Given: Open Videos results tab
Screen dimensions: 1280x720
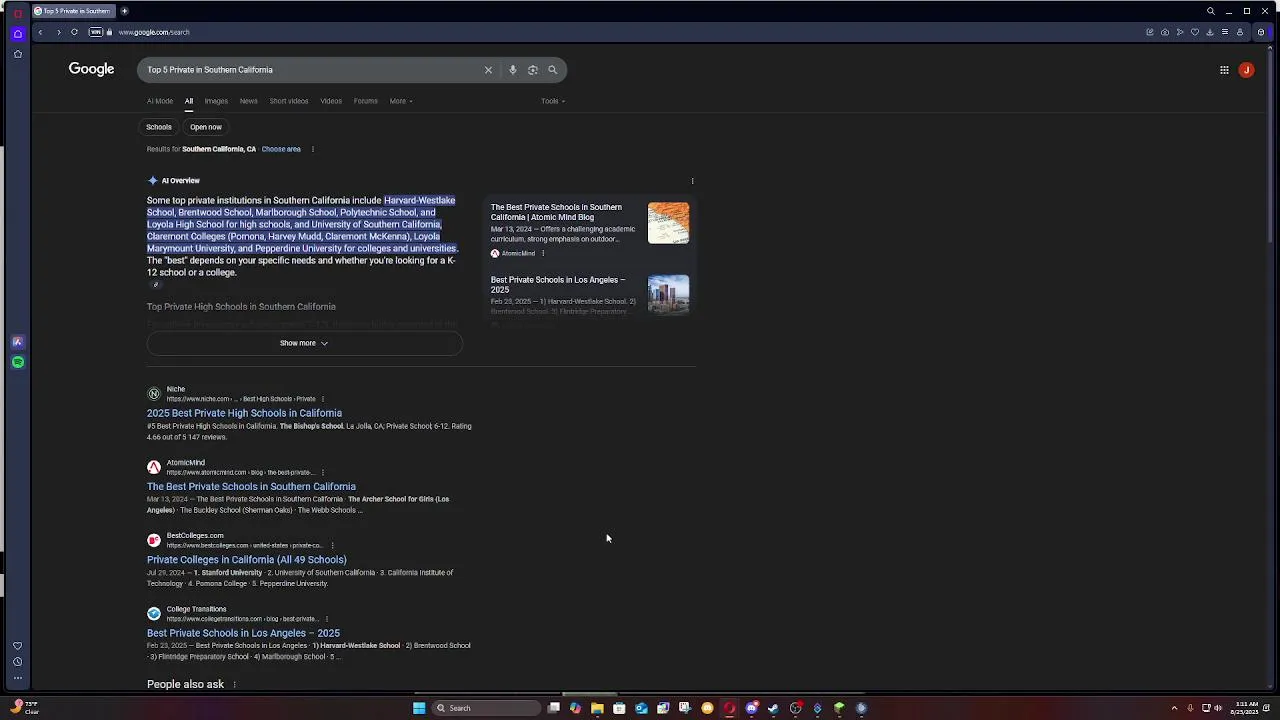Looking at the screenshot, I should [331, 101].
